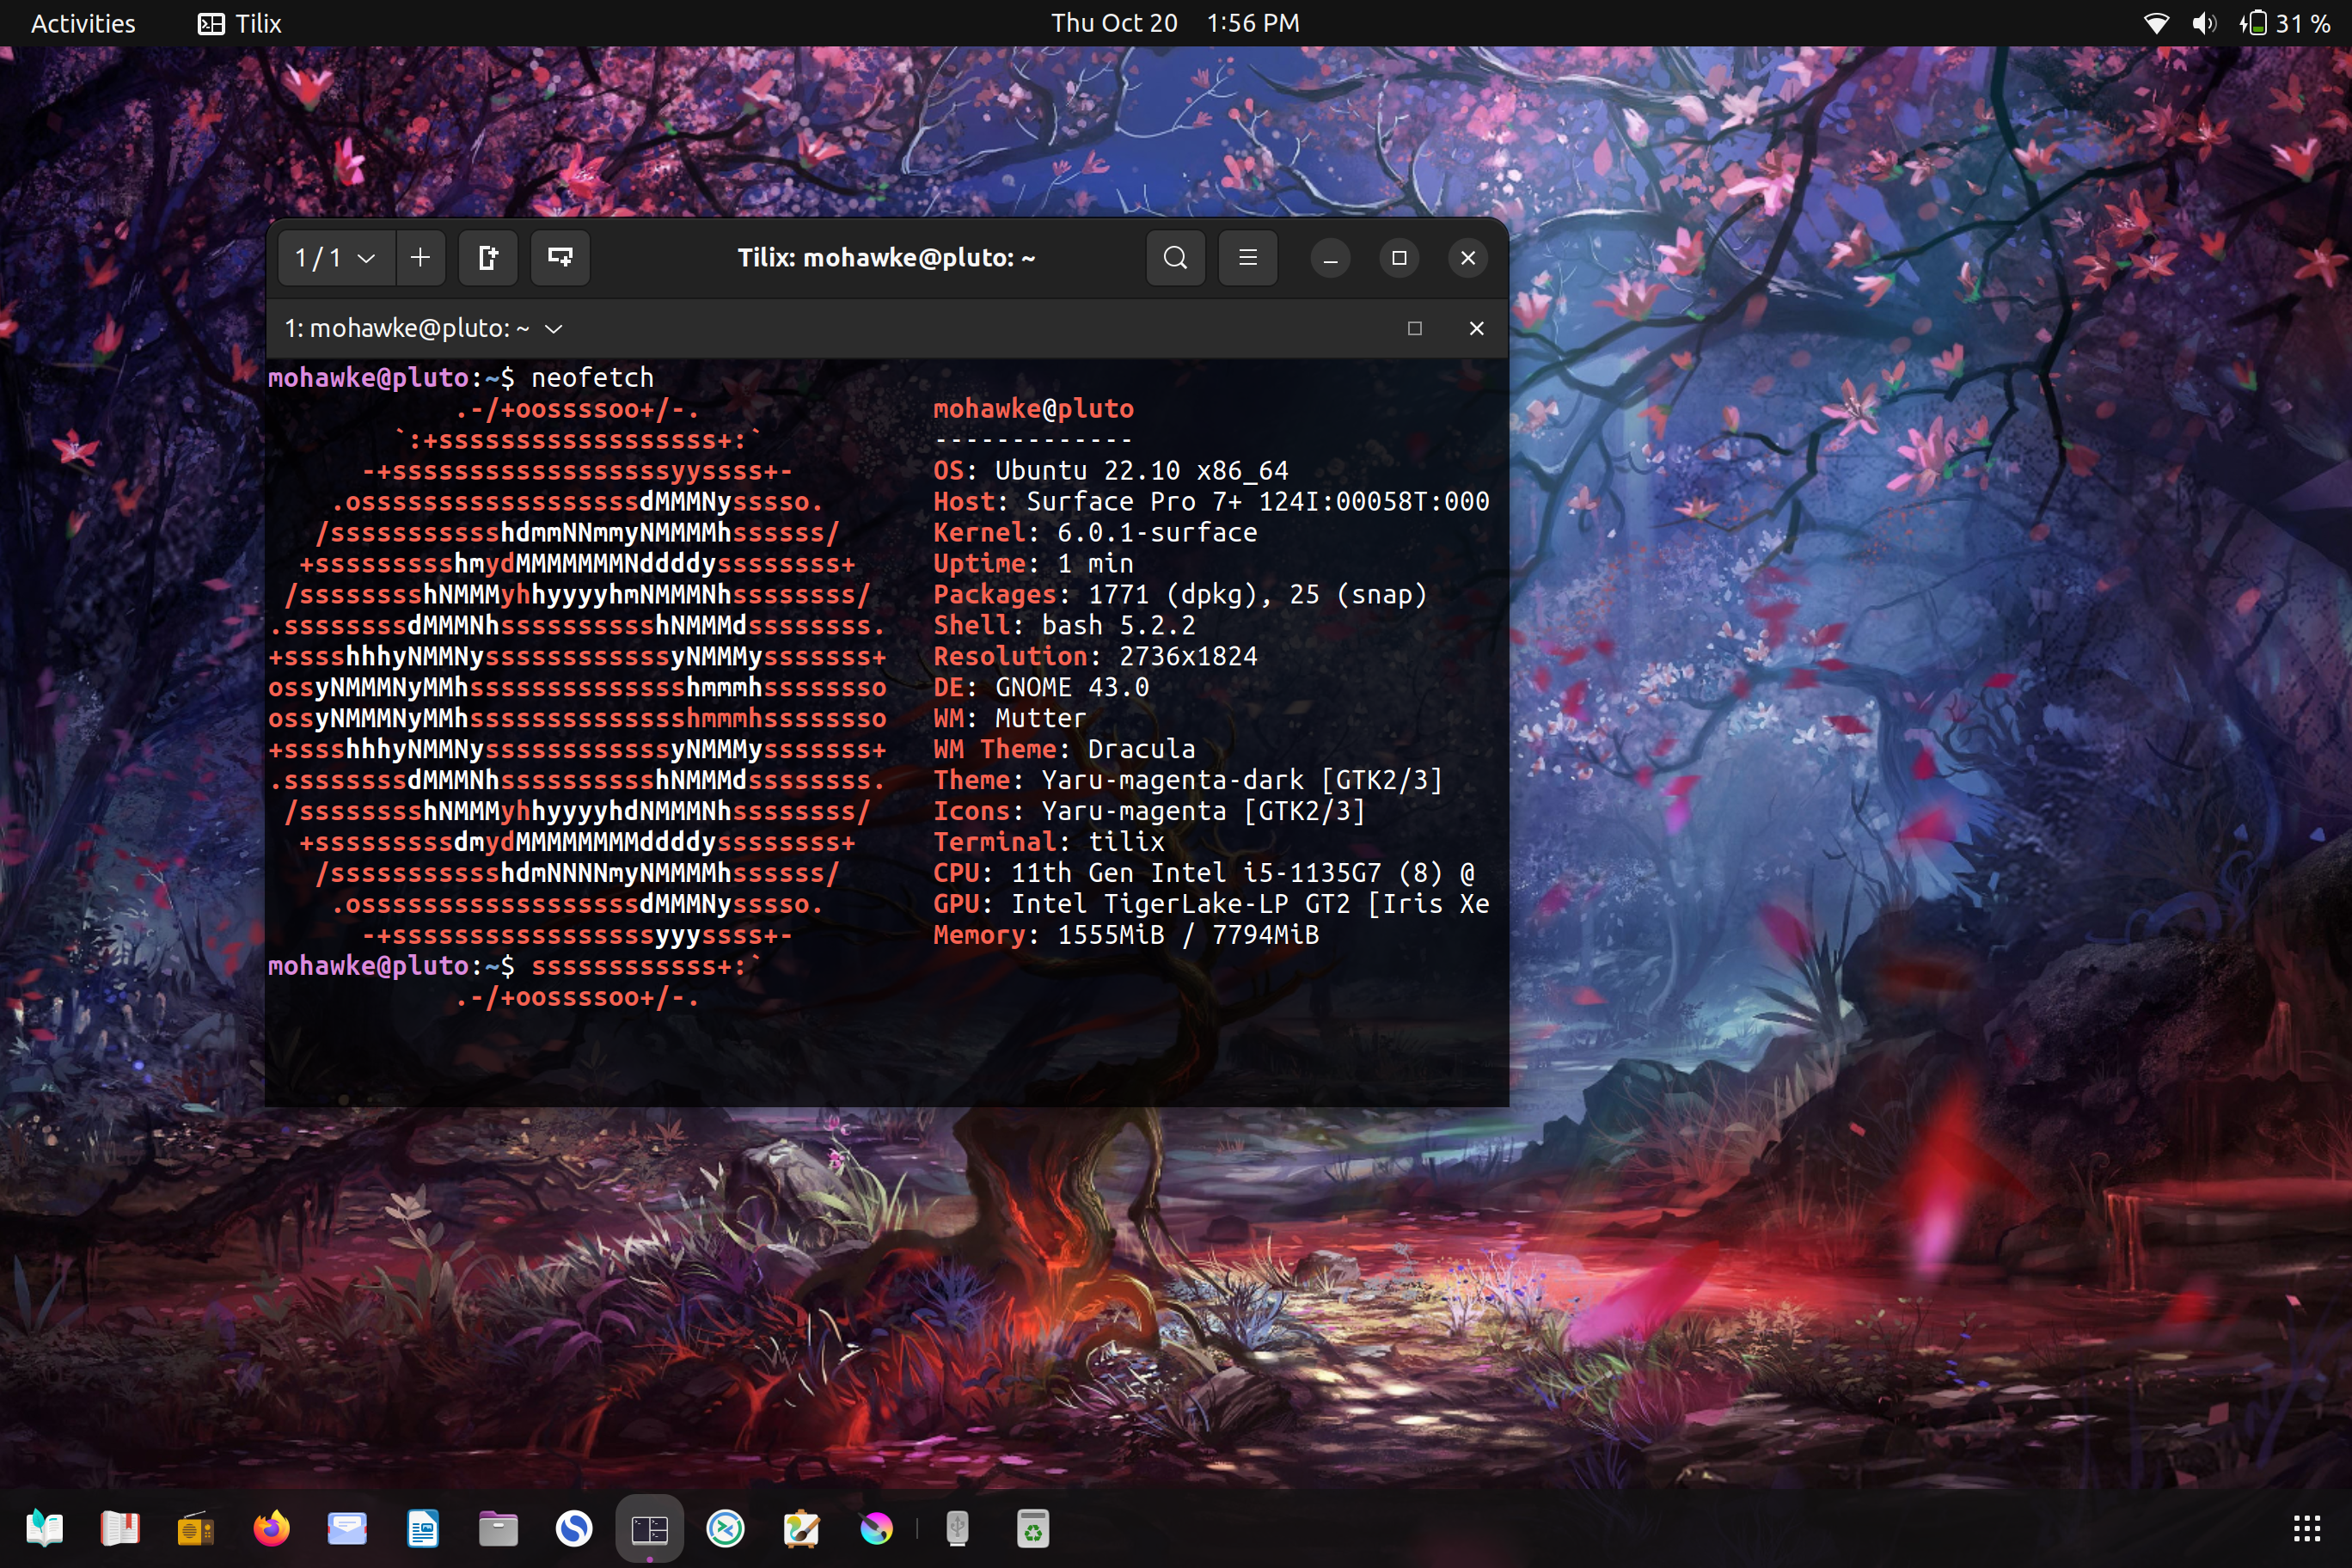
Task: Maximize the terminal pane with small square icon
Action: [x=1414, y=328]
